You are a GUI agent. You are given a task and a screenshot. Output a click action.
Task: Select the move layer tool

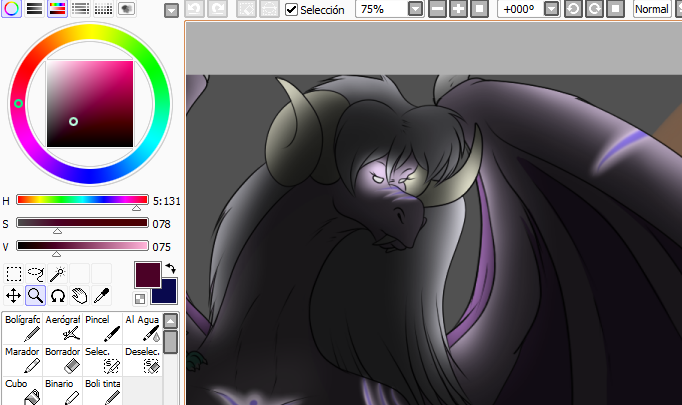pyautogui.click(x=13, y=296)
